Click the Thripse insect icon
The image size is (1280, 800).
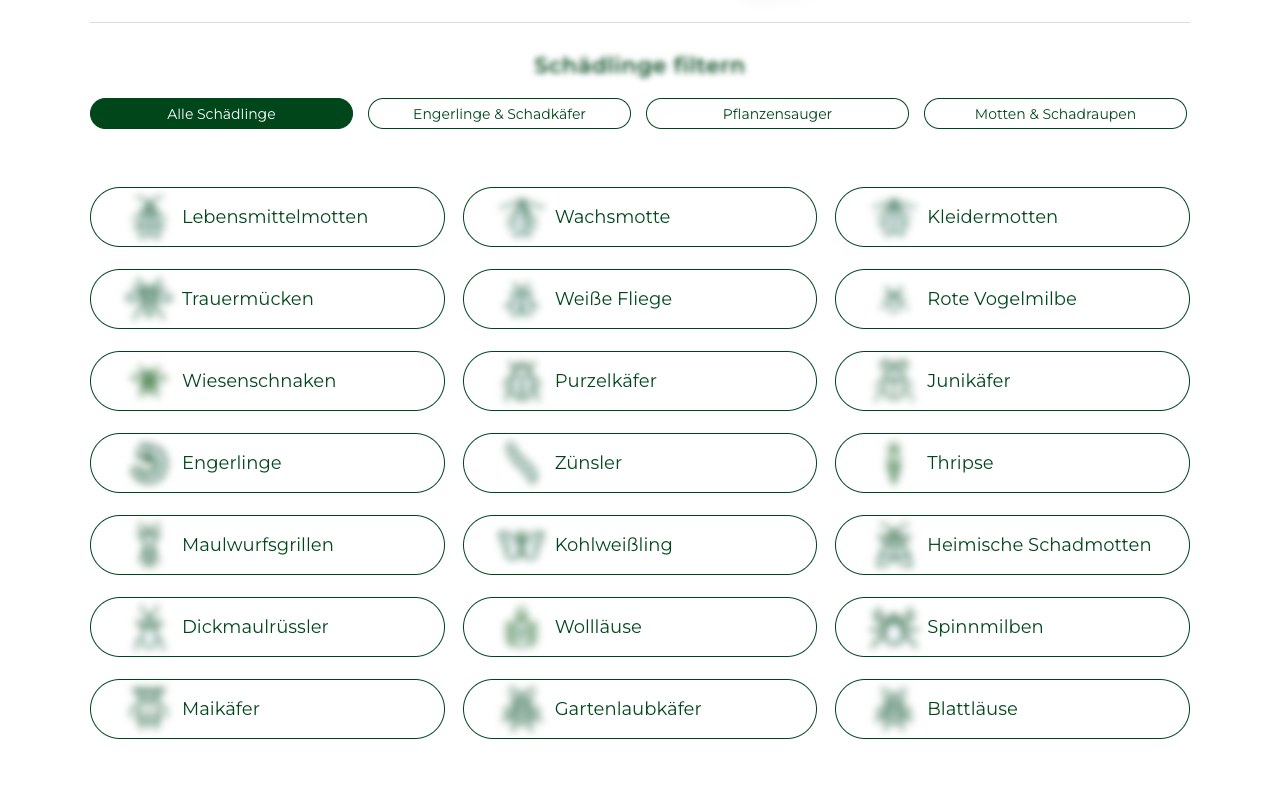893,463
